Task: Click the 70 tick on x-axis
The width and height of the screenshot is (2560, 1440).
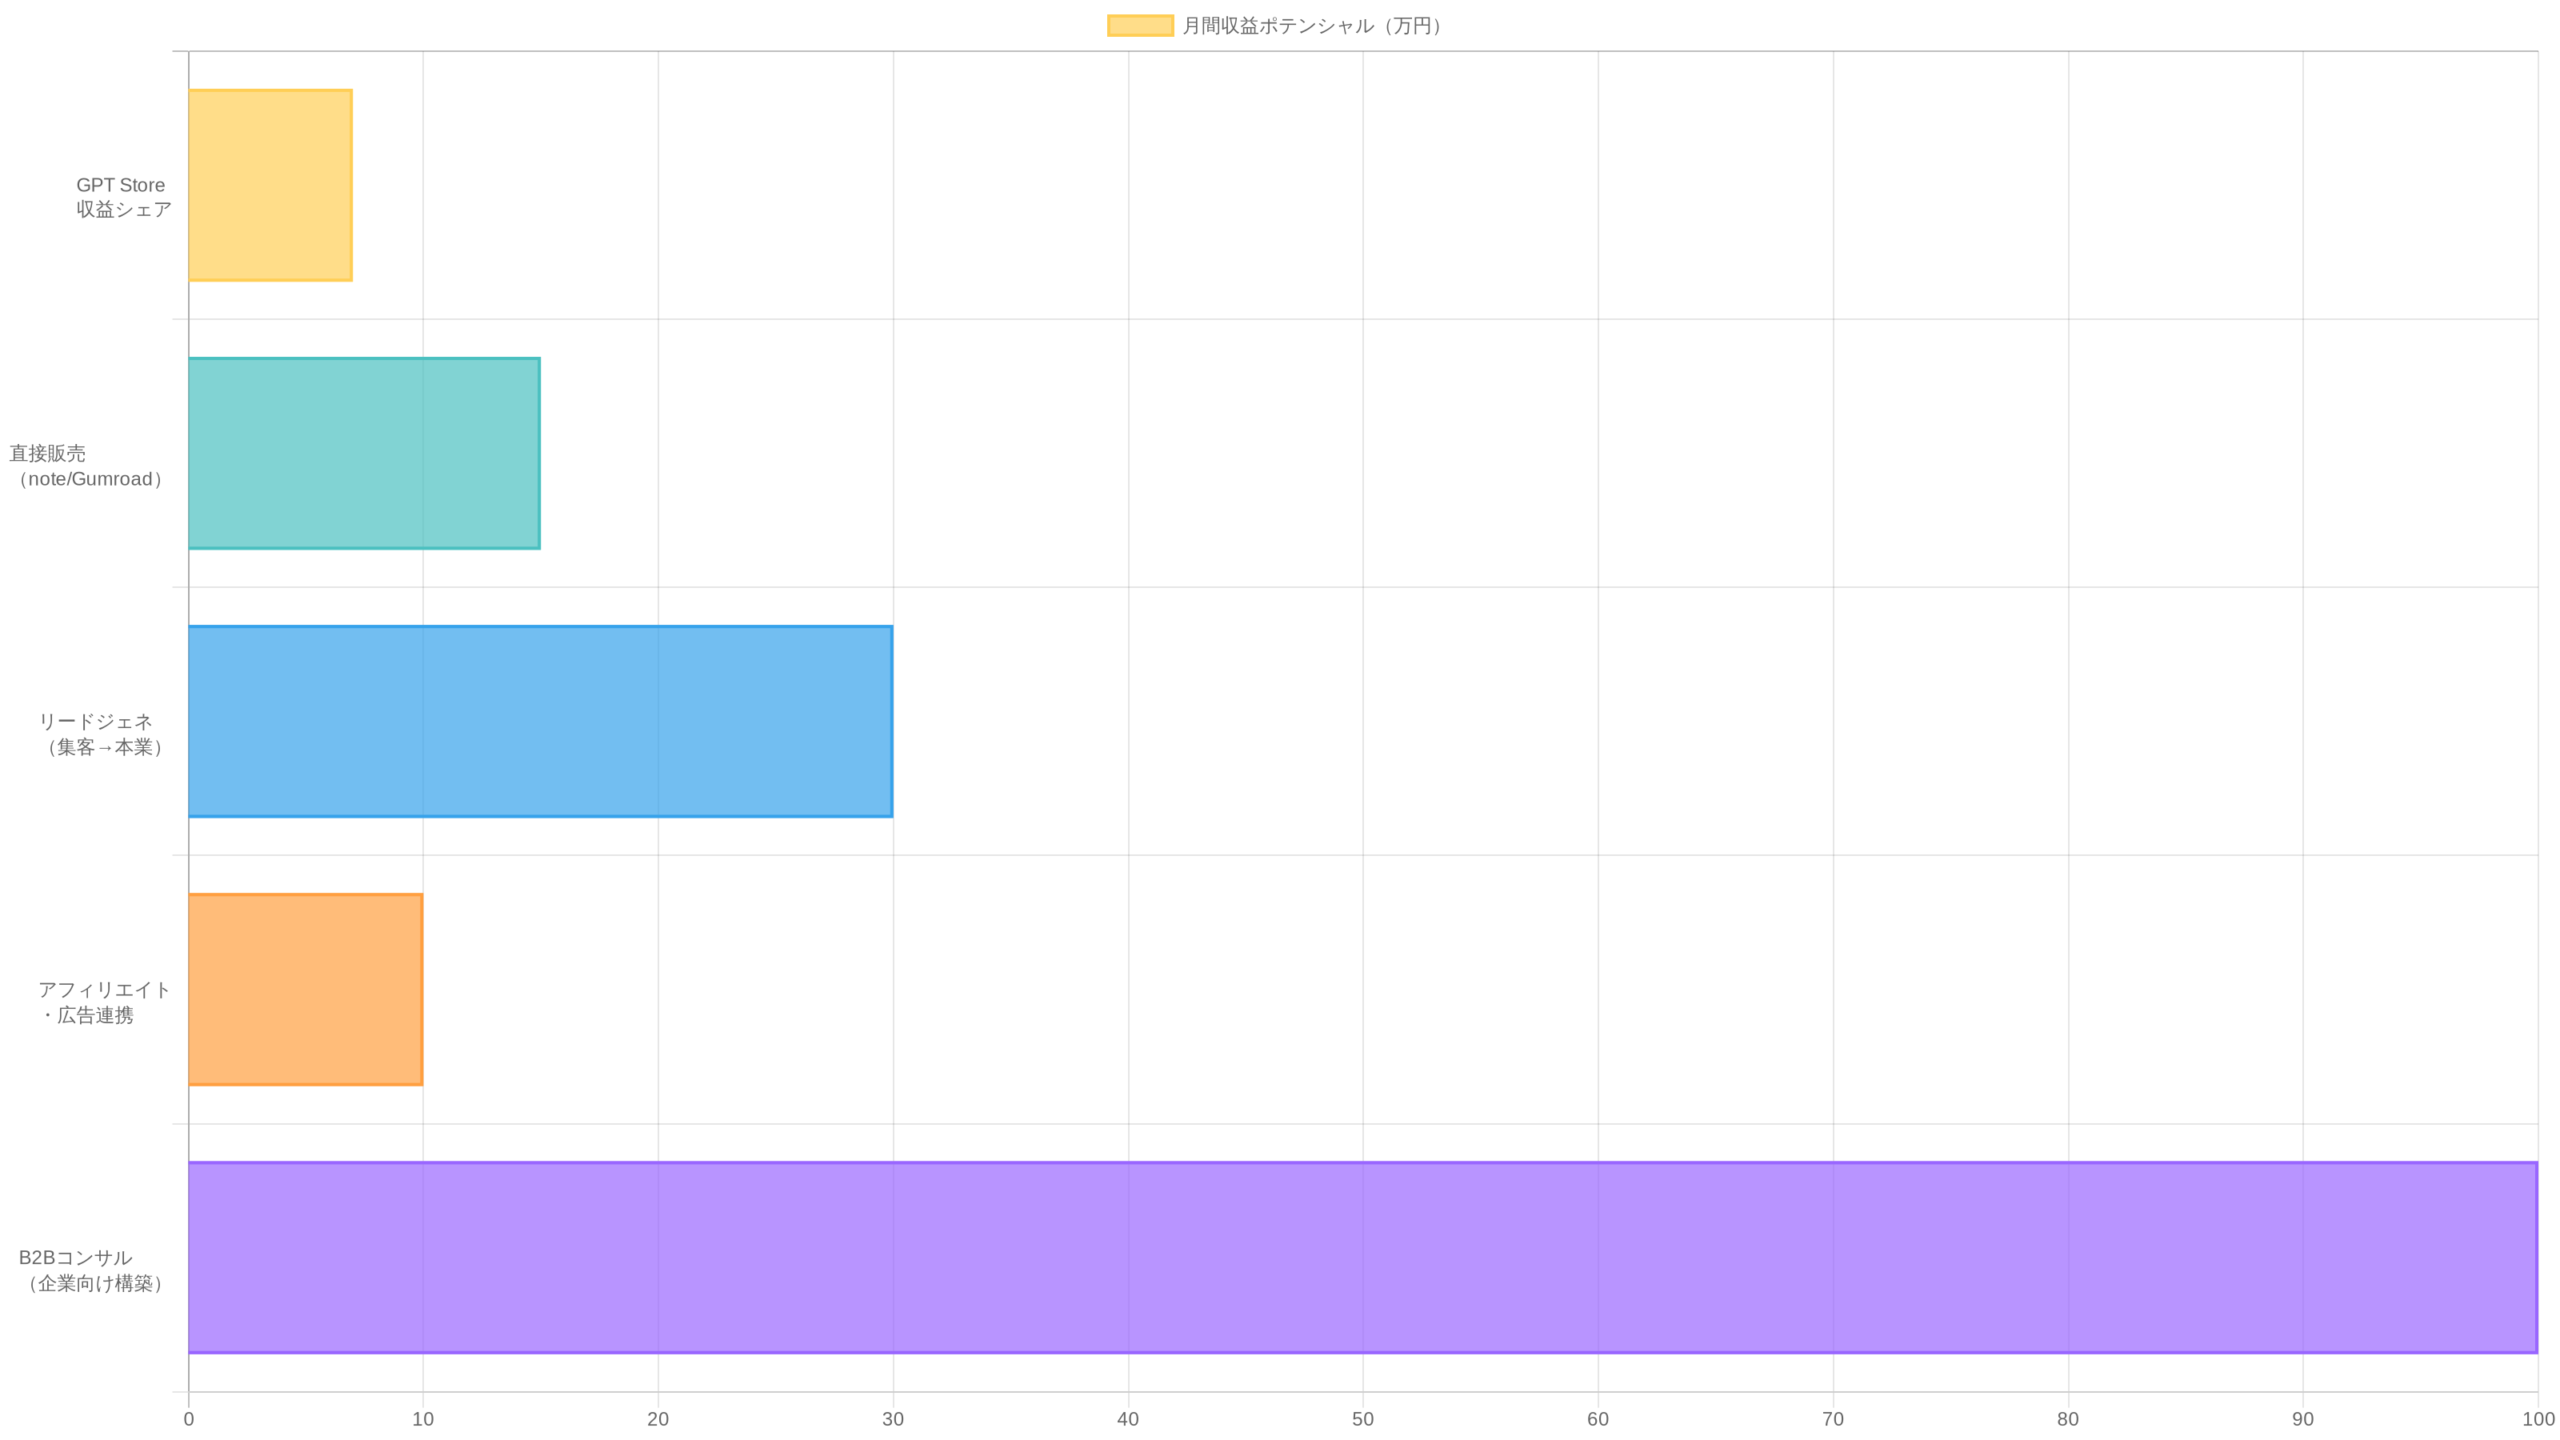Action: [1832, 1419]
